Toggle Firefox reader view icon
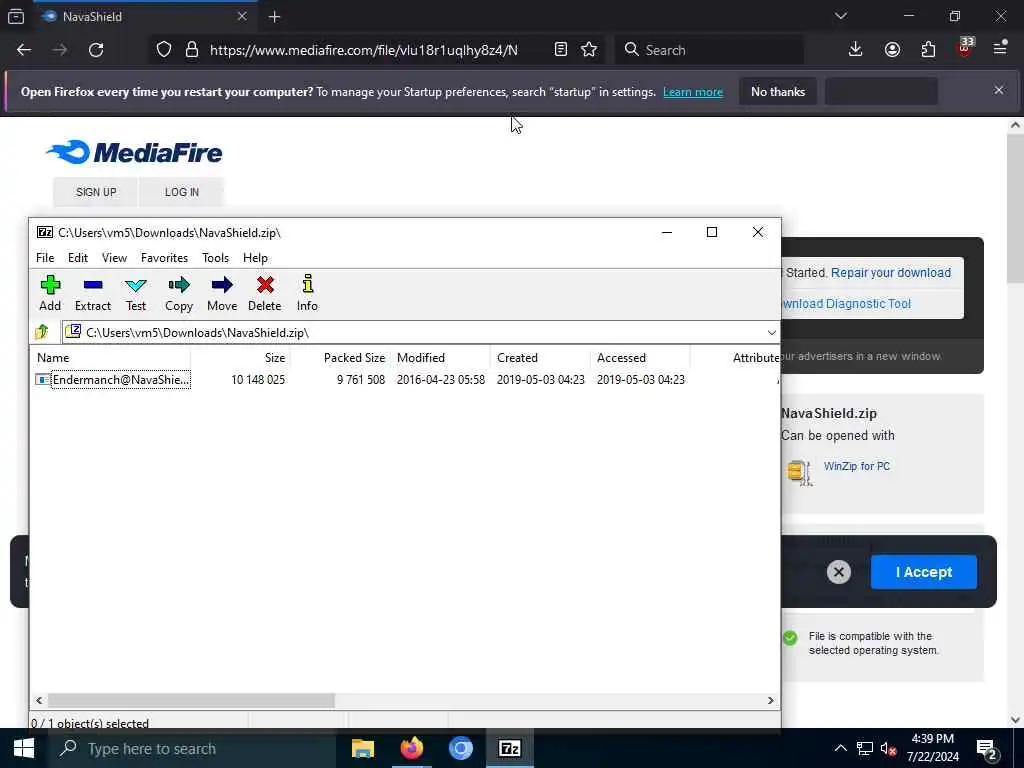Viewport: 1024px width, 768px height. click(560, 50)
